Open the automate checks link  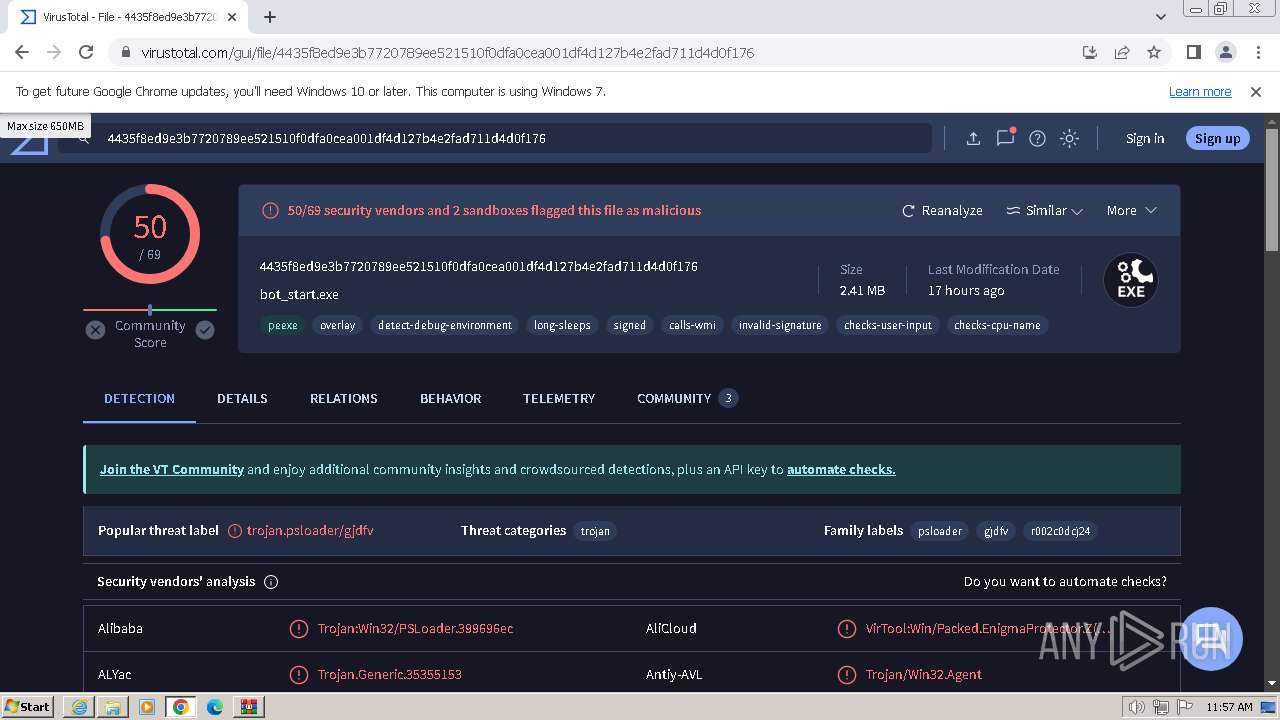click(841, 469)
